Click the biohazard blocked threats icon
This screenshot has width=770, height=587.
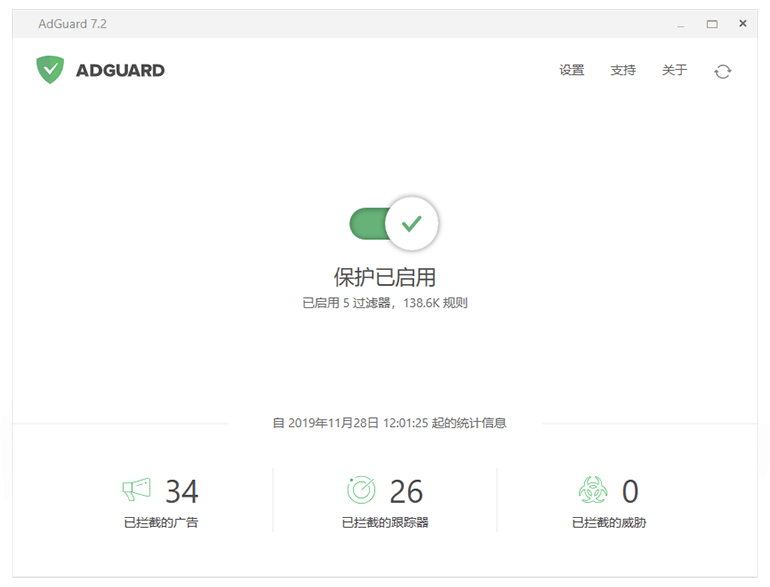pyautogui.click(x=593, y=490)
